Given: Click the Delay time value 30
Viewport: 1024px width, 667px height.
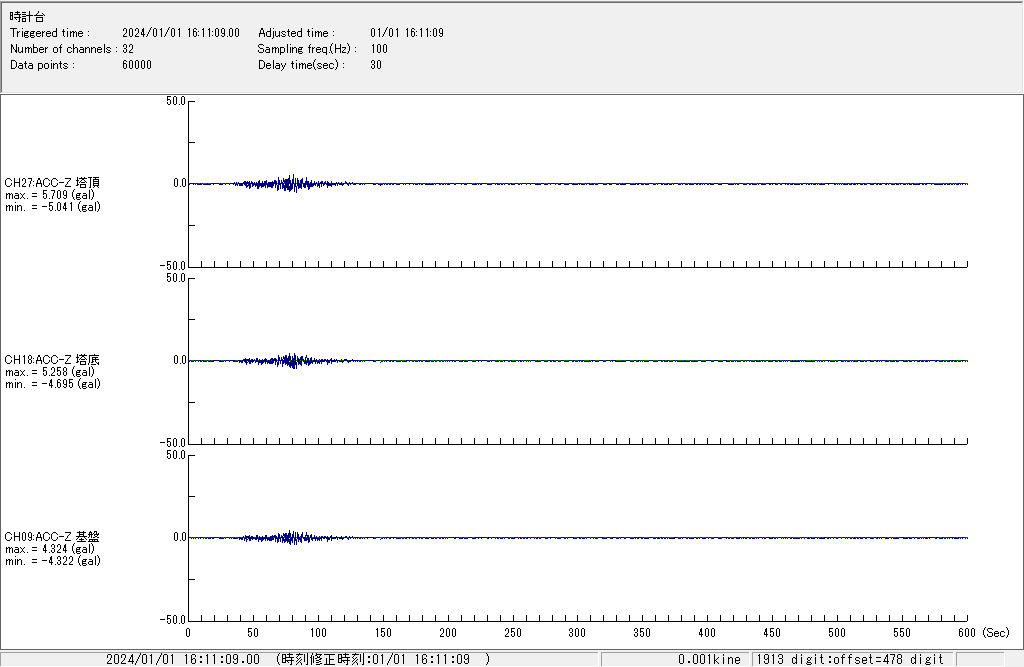Looking at the screenshot, I should (376, 65).
